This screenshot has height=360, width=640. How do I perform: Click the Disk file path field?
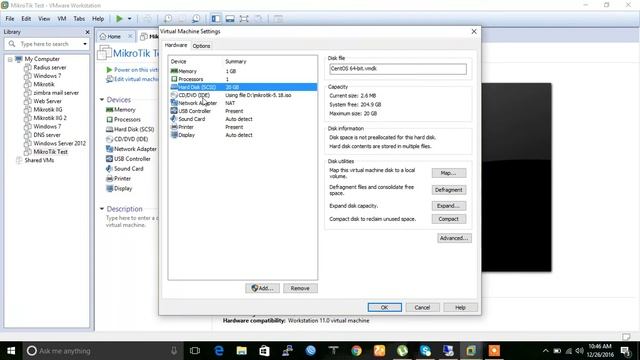point(398,69)
